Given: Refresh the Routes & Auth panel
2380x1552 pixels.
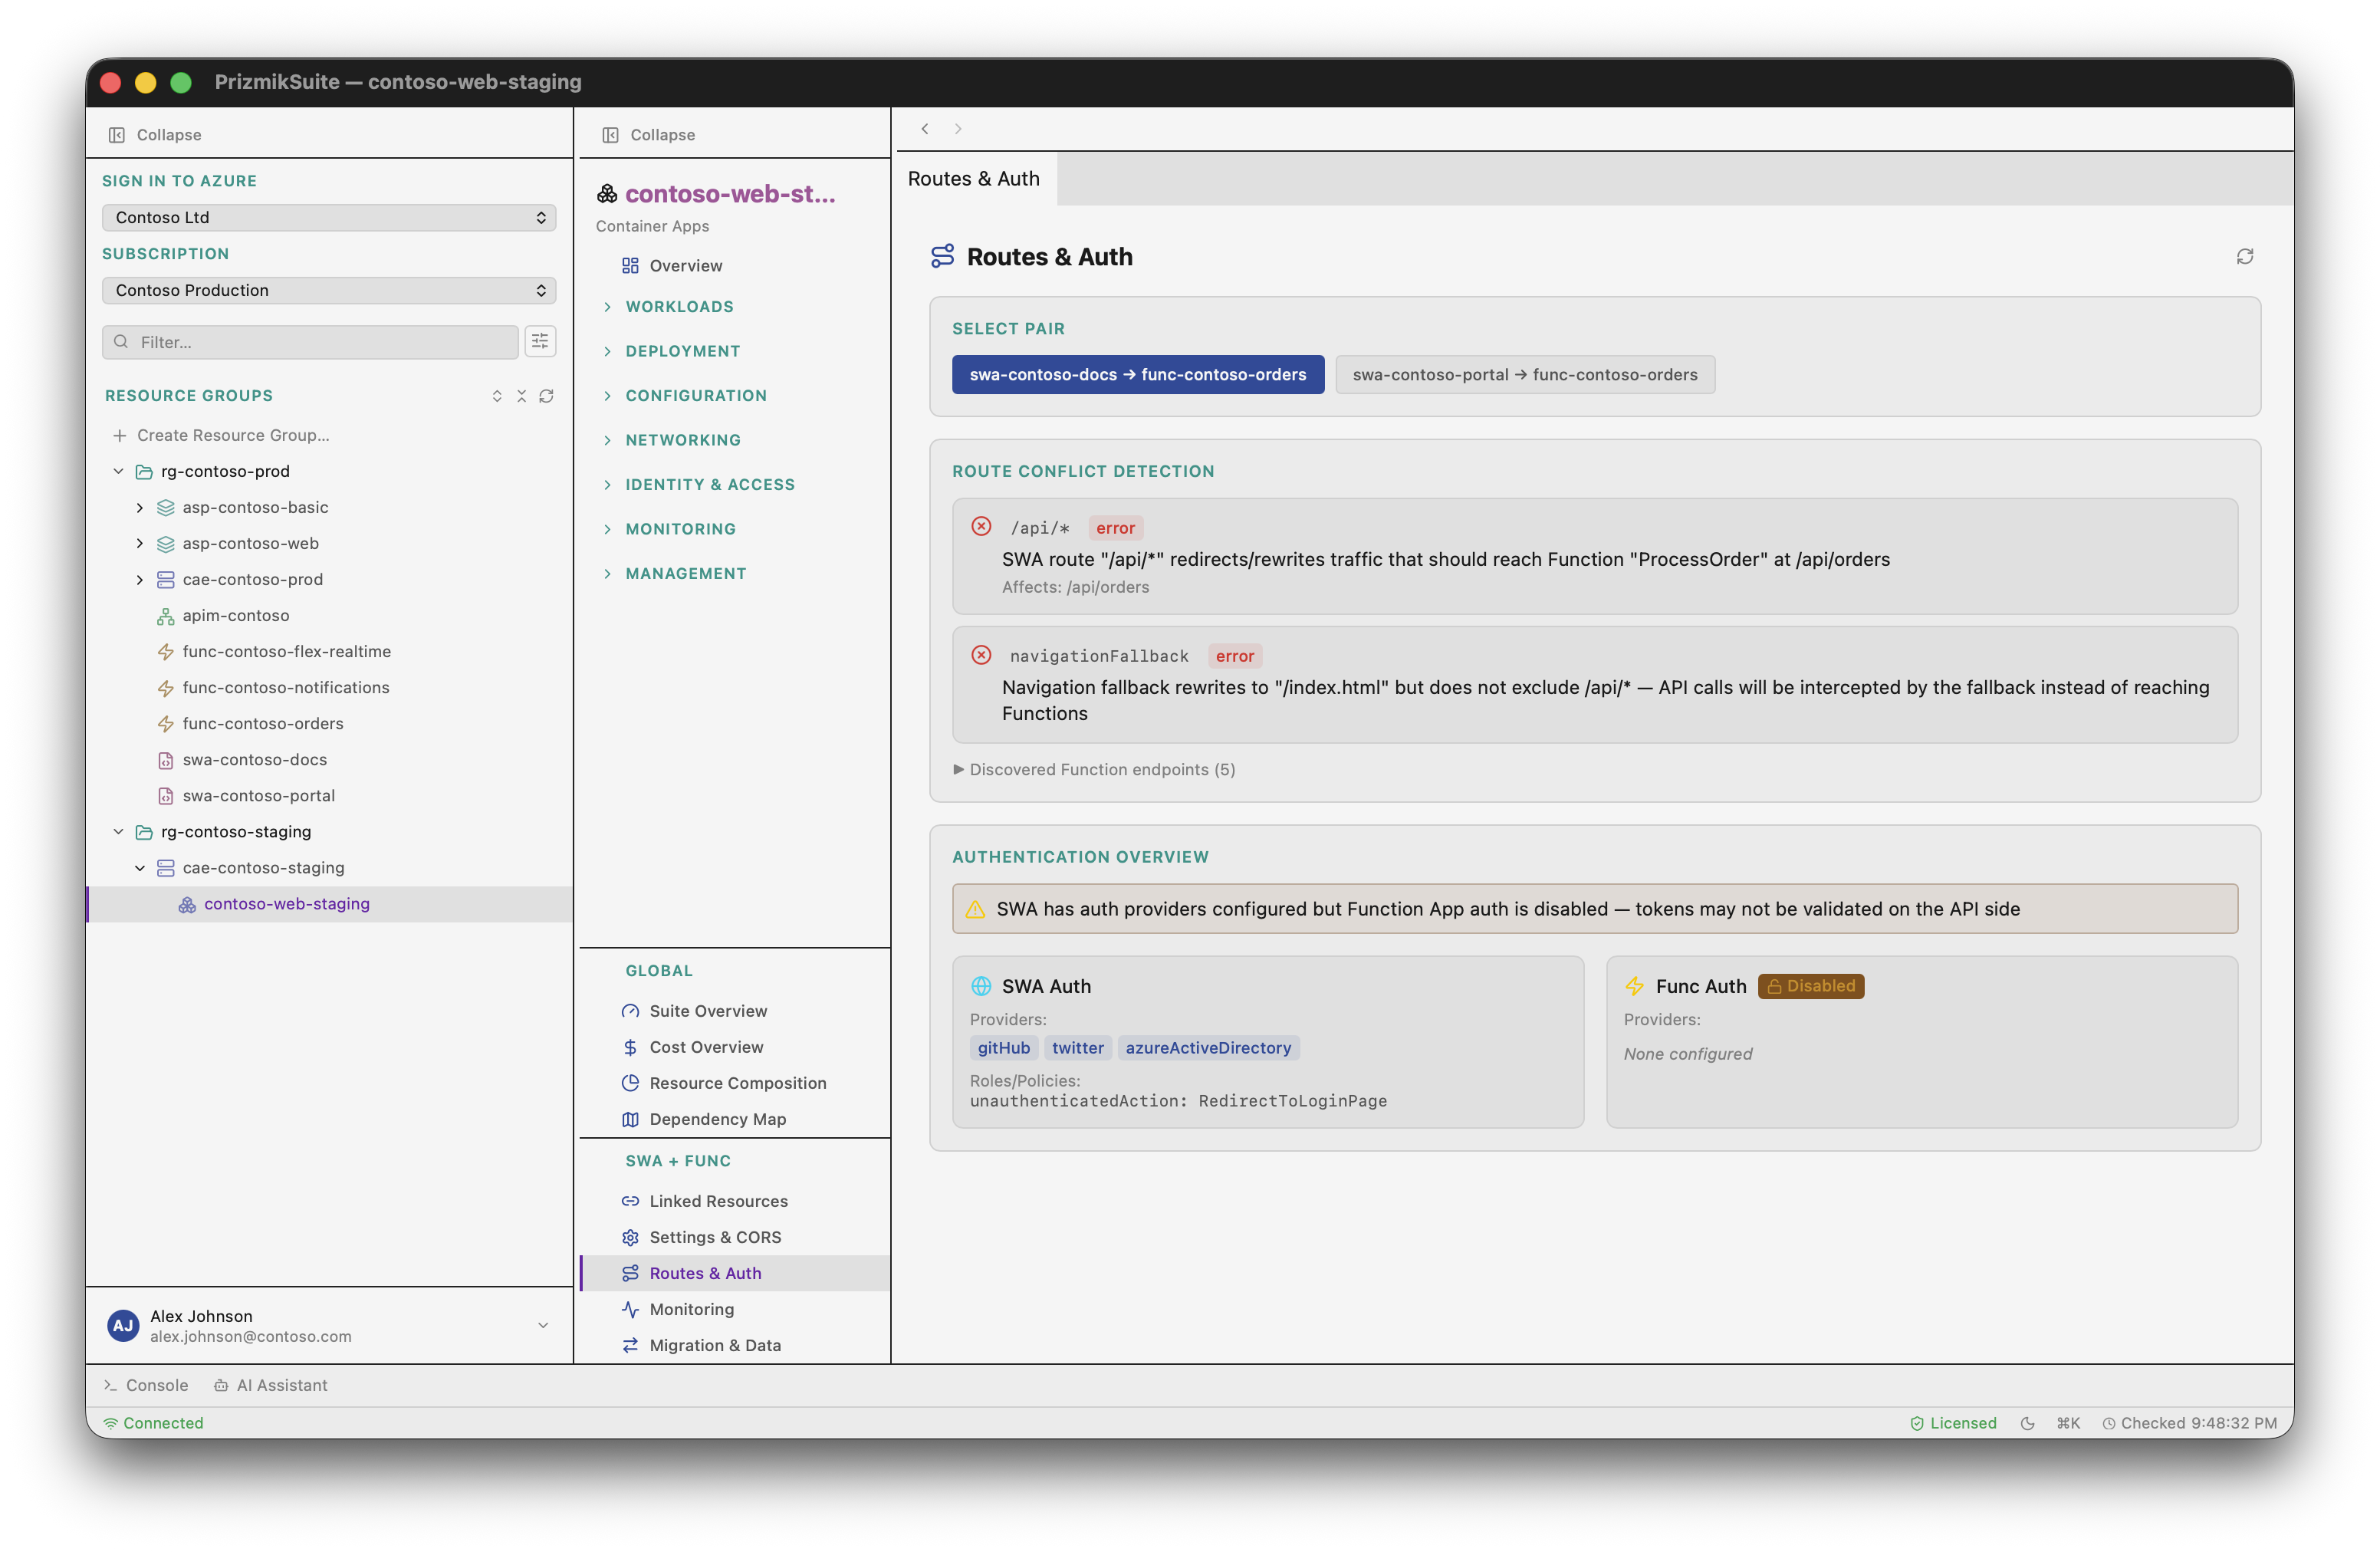Looking at the screenshot, I should pyautogui.click(x=2245, y=257).
